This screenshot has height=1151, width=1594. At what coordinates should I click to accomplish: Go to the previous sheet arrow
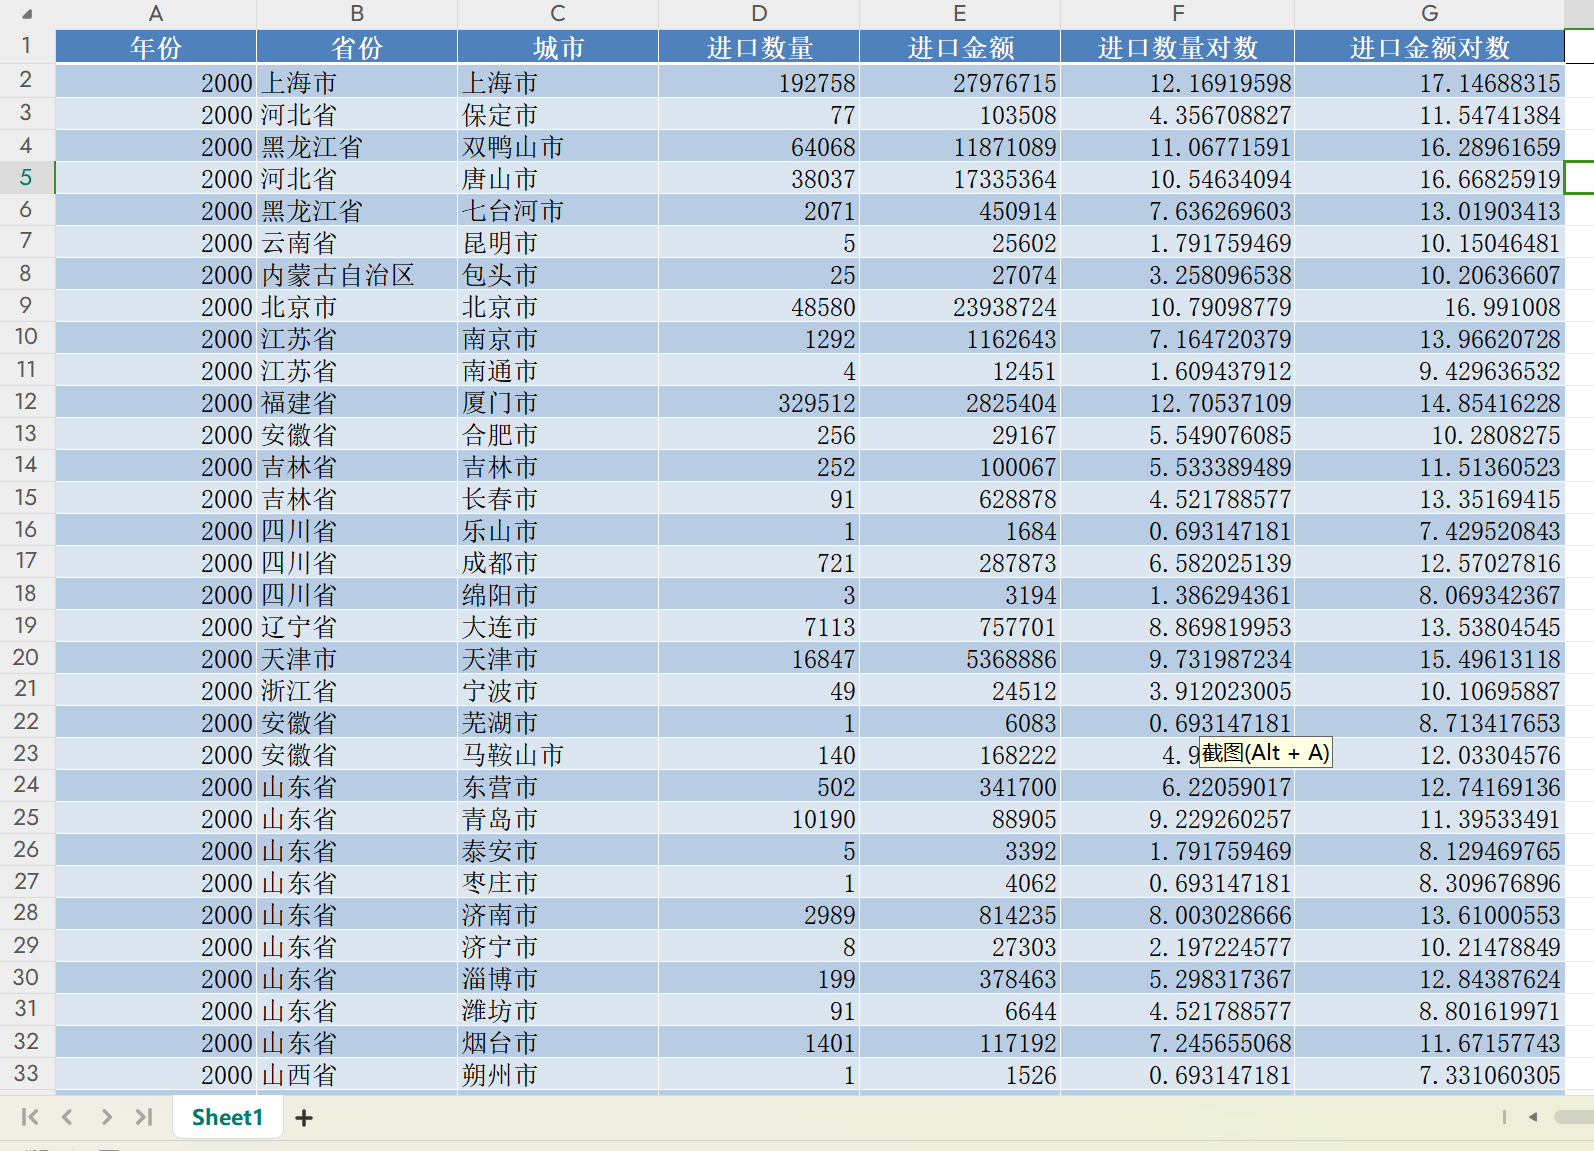pyautogui.click(x=67, y=1117)
